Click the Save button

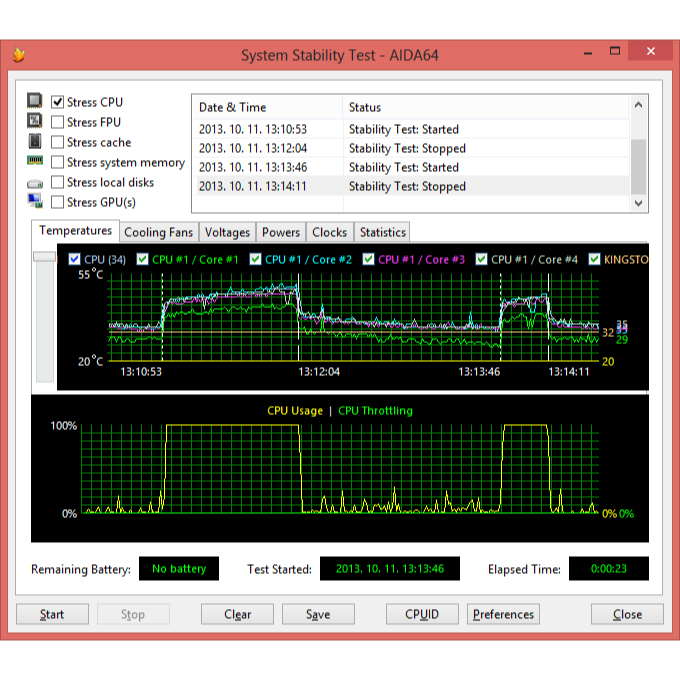point(318,614)
